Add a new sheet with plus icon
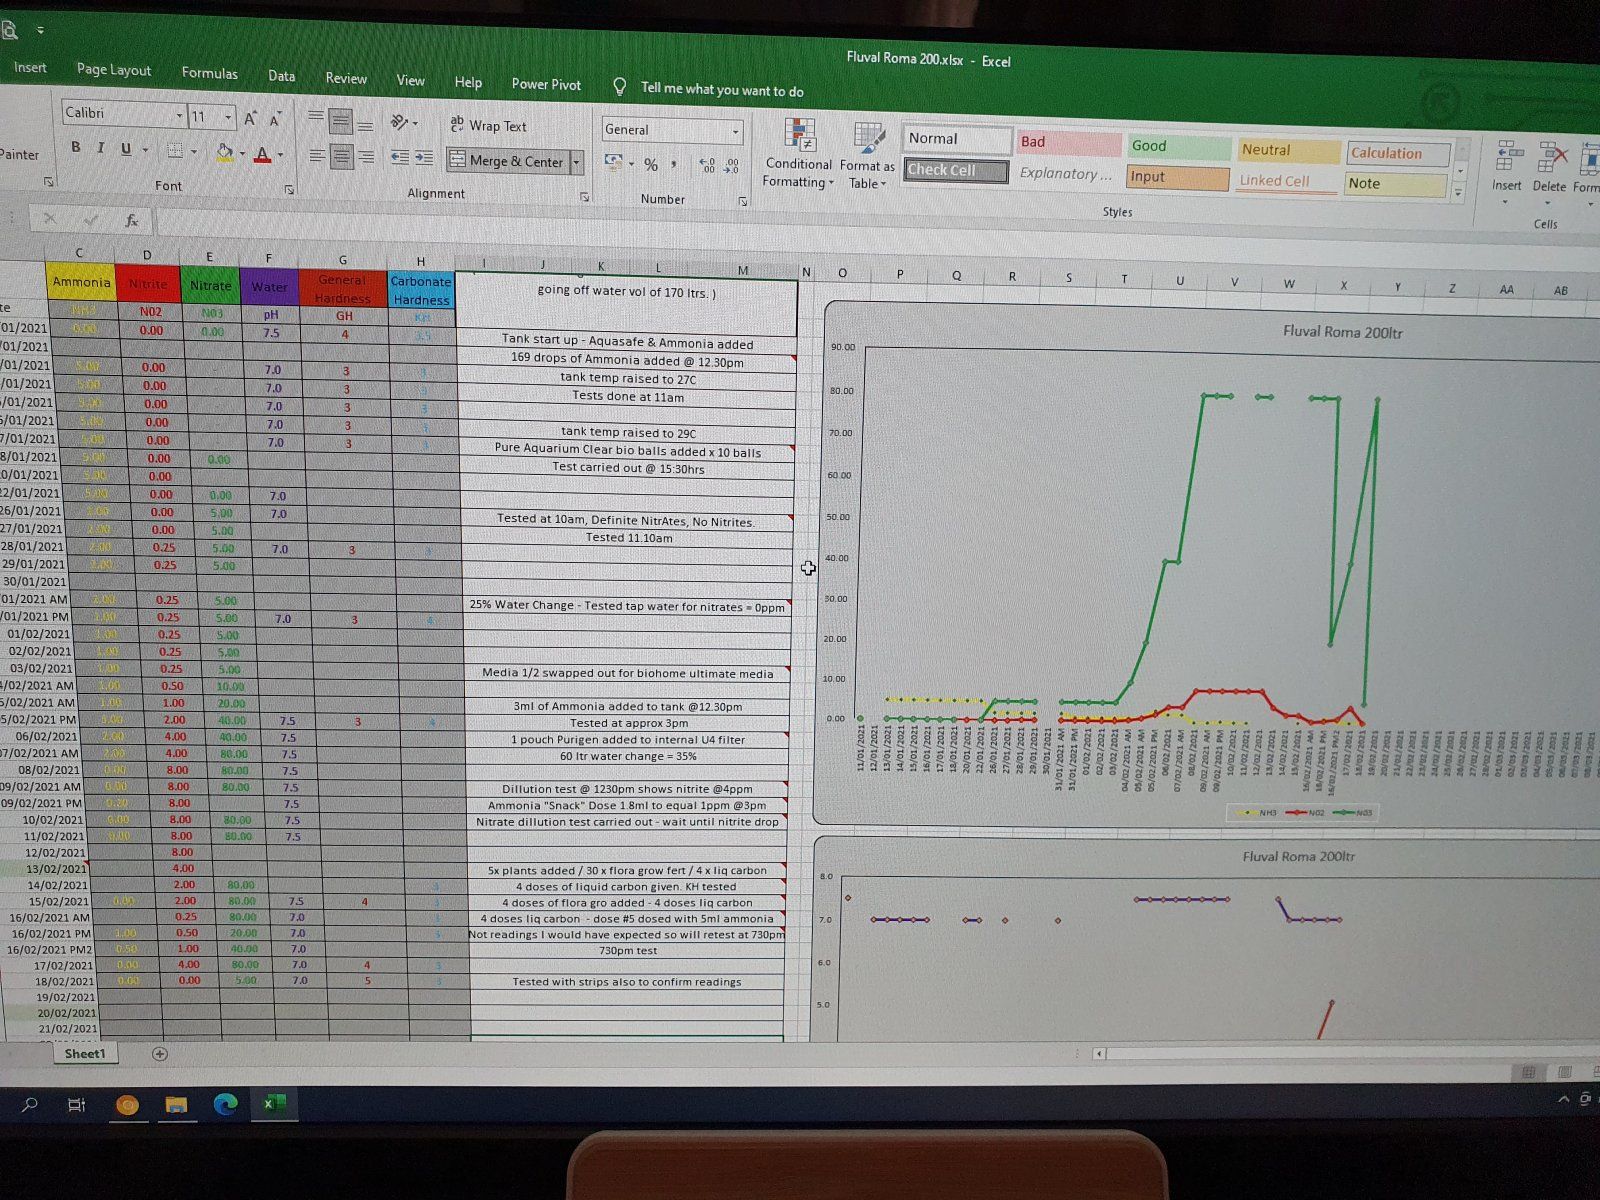 click(x=159, y=1054)
